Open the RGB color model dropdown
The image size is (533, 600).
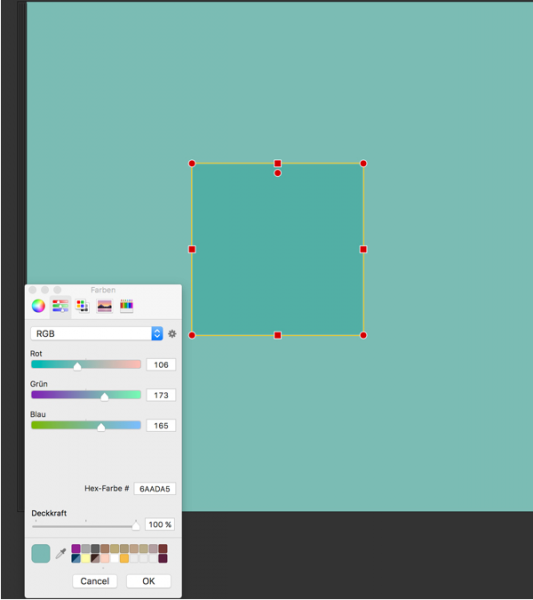point(96,334)
